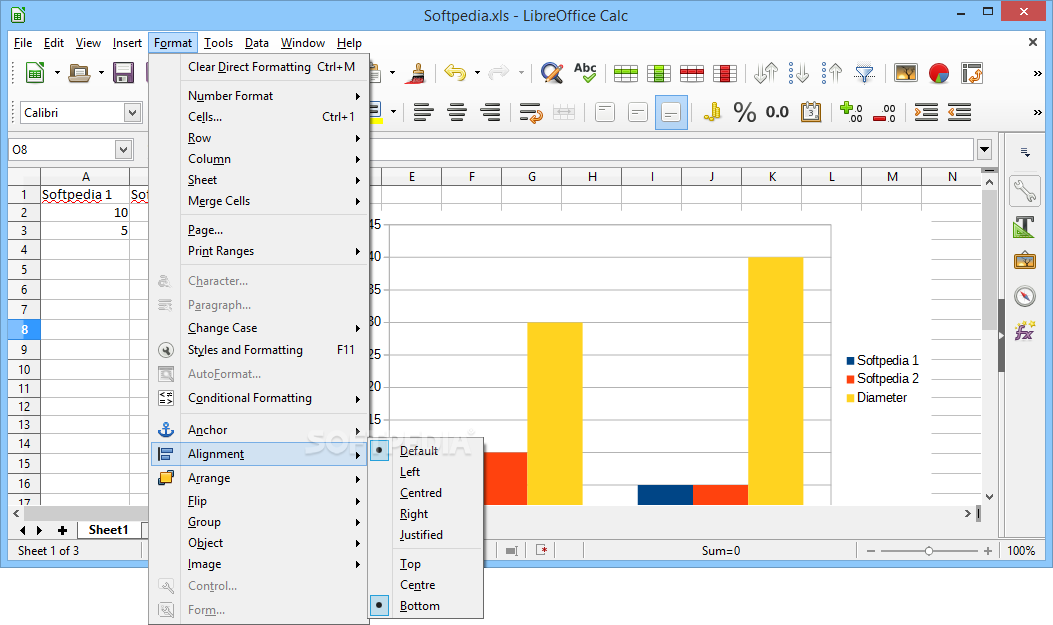Screen dimensions: 1053x625
Task: Select Top vertical alignment option
Action: pos(410,564)
